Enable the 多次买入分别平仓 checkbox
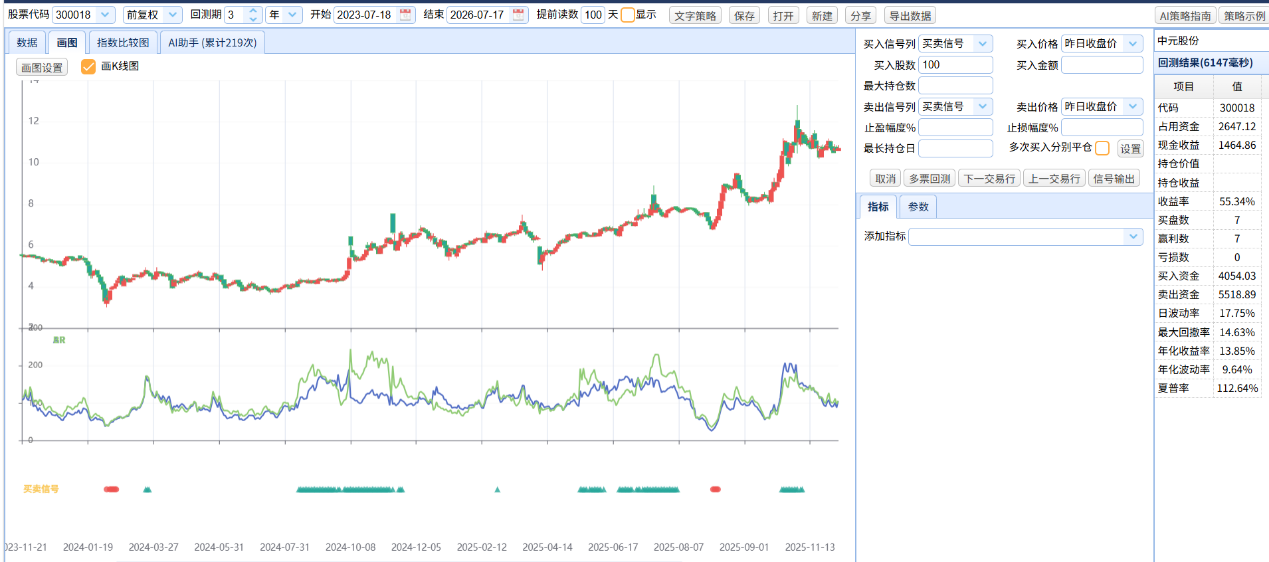Image resolution: width=1269 pixels, height=562 pixels. pos(1102,148)
